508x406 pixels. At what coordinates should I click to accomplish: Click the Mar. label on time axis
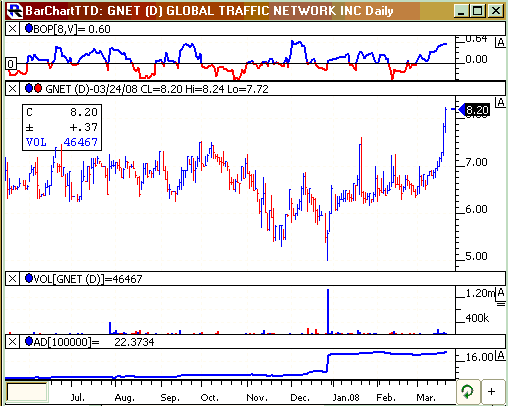click(x=426, y=397)
